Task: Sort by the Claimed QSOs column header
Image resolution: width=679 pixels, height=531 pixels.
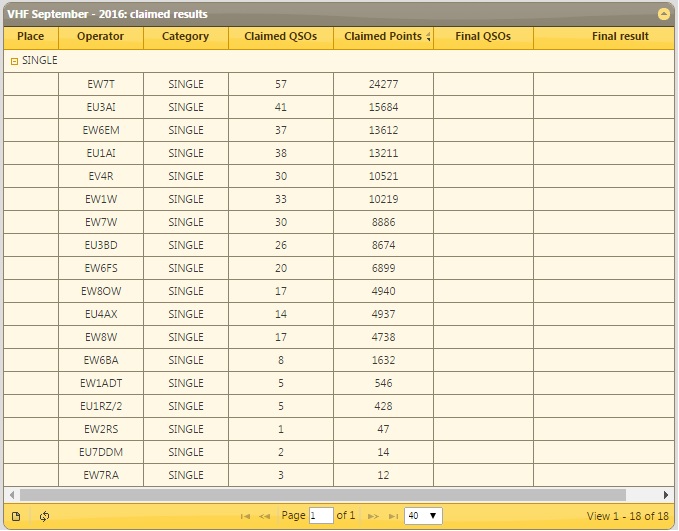Action: [280, 37]
